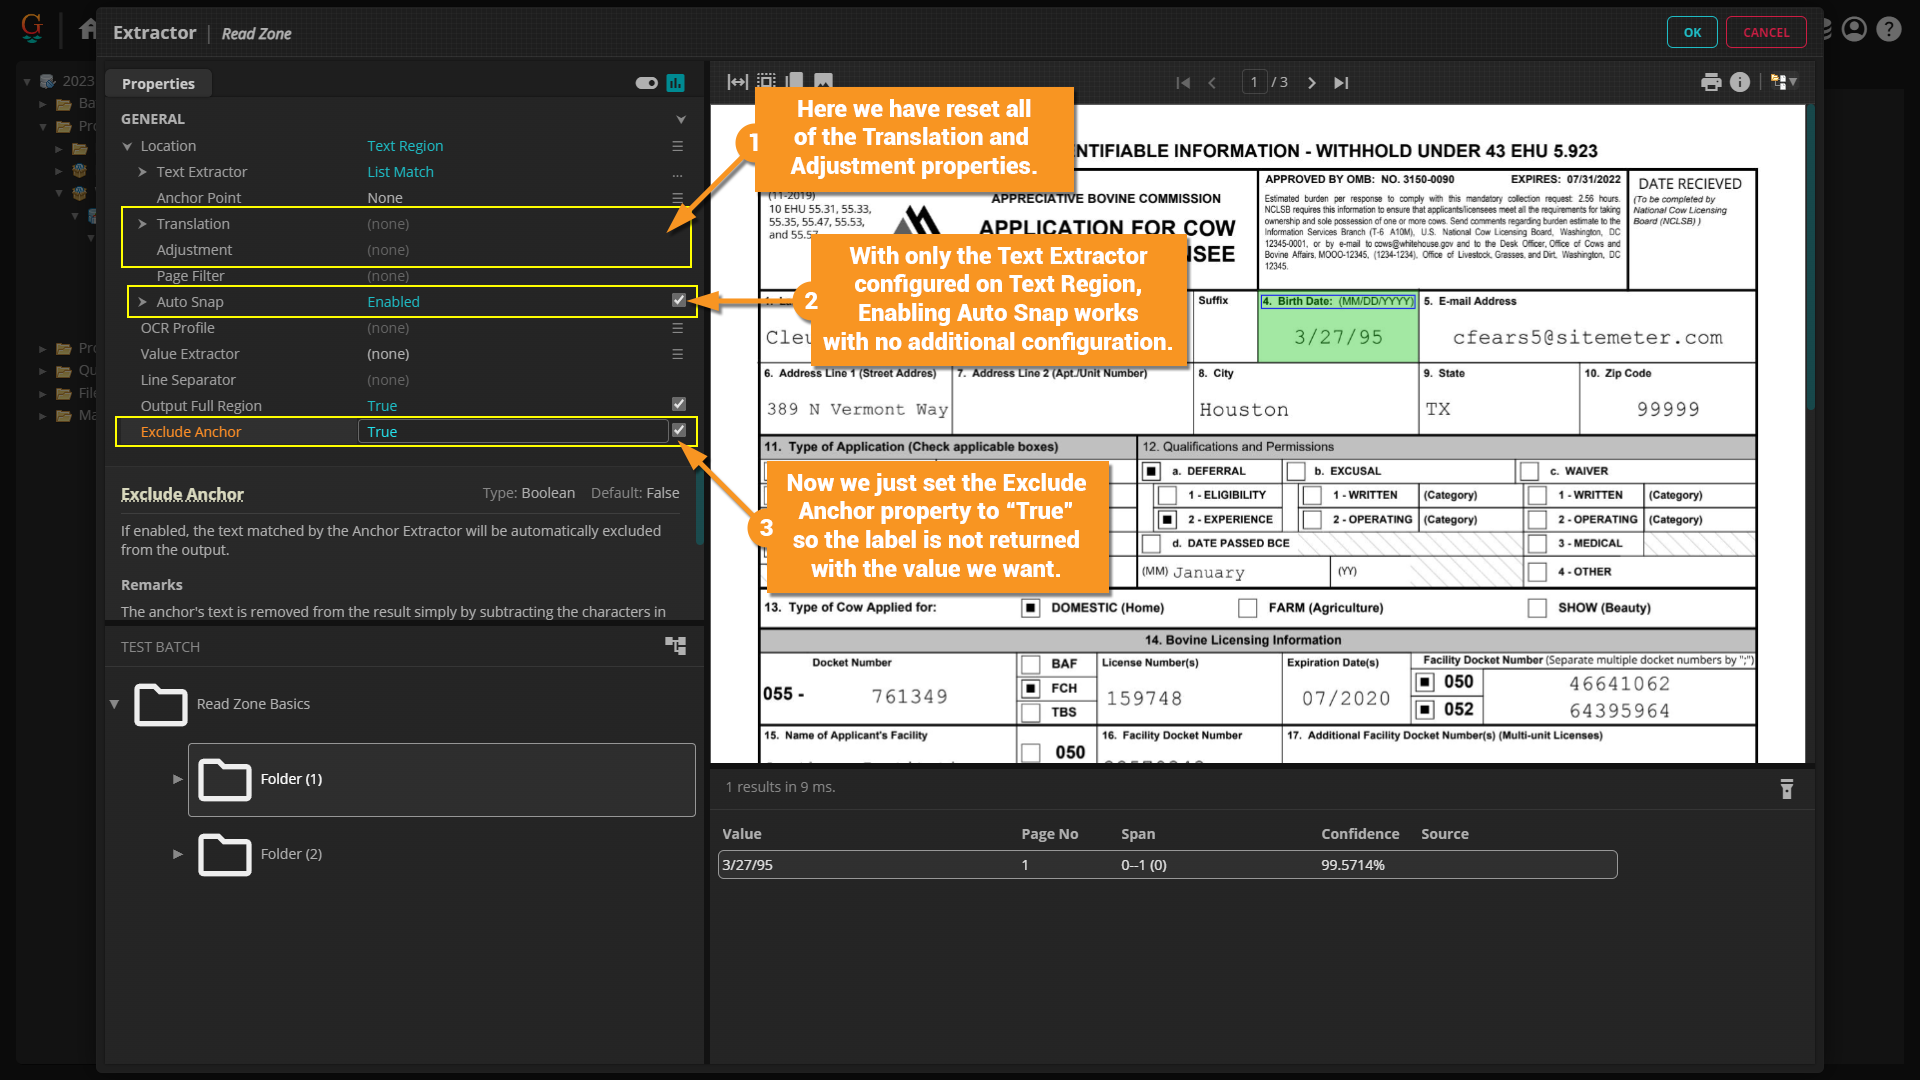Image resolution: width=1920 pixels, height=1080 pixels.
Task: Go to next page arrow
Action: tap(1312, 83)
